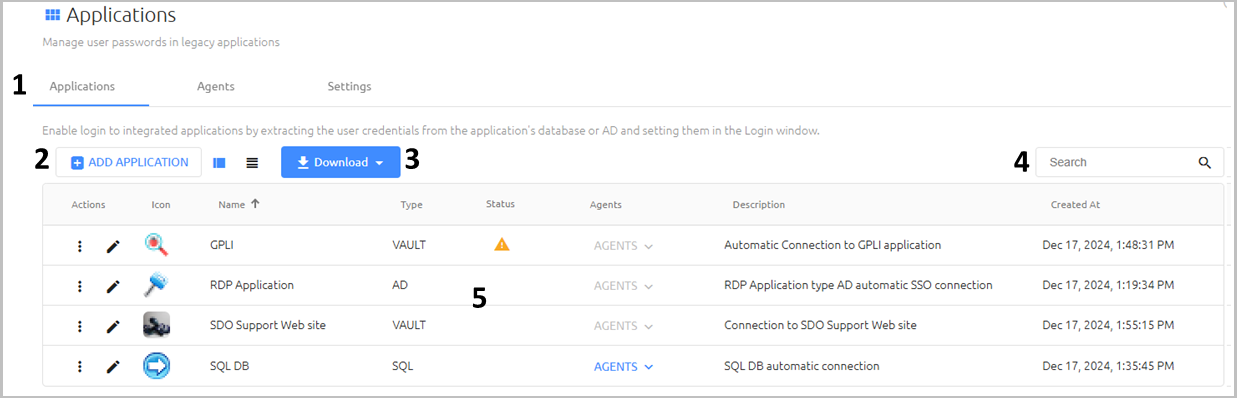Click the Type column header

point(412,205)
